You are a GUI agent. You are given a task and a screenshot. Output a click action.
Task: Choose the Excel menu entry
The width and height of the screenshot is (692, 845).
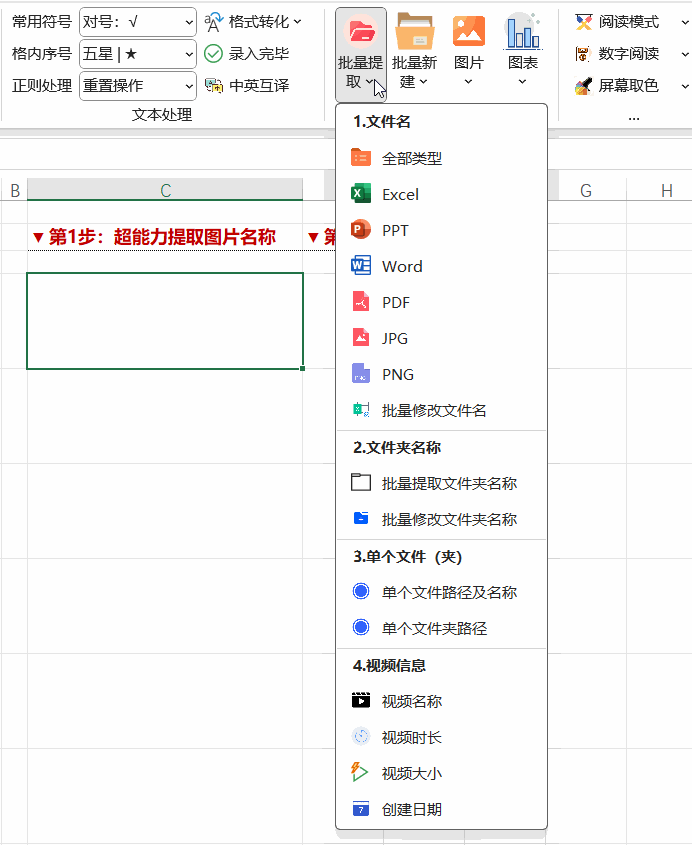click(441, 194)
